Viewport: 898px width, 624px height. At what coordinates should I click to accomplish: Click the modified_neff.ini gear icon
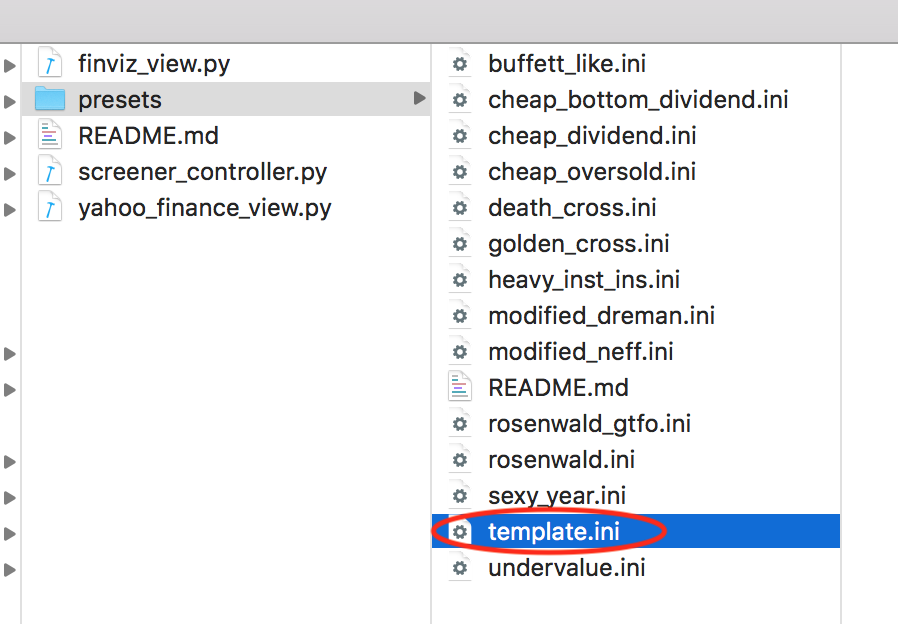459,352
